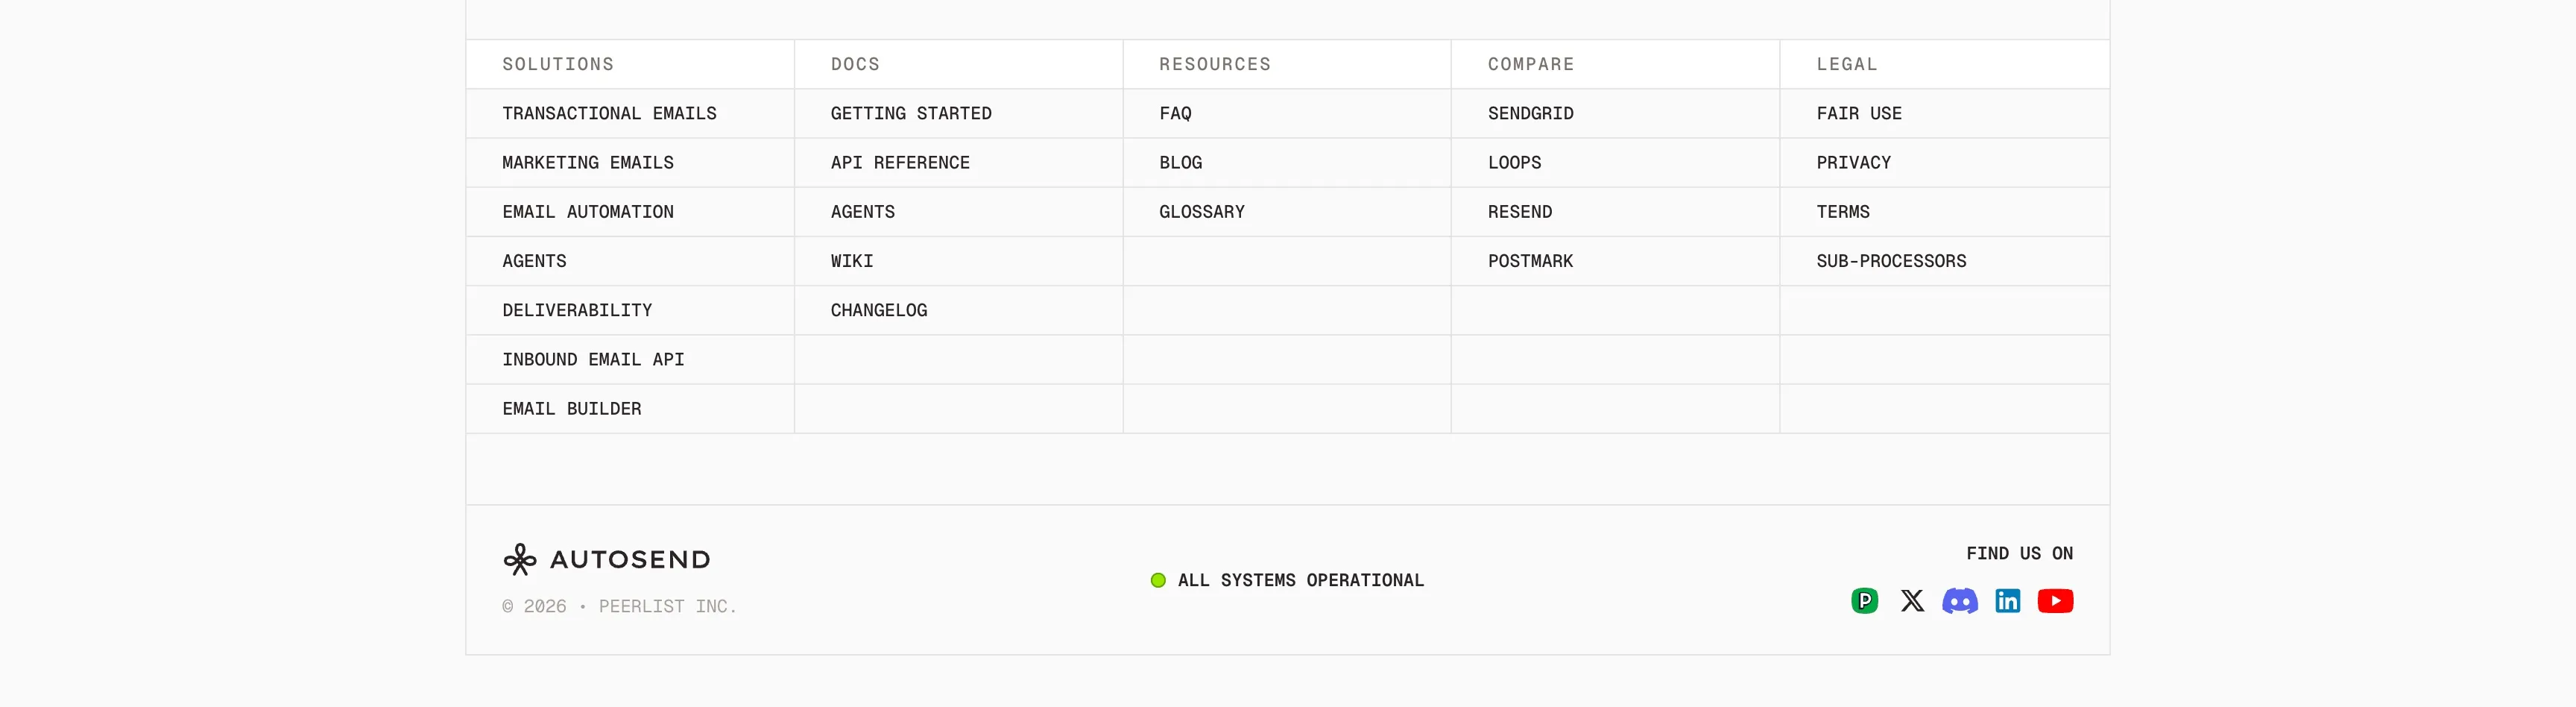Open the Glossary resources link
The width and height of the screenshot is (2576, 707).
click(1202, 212)
